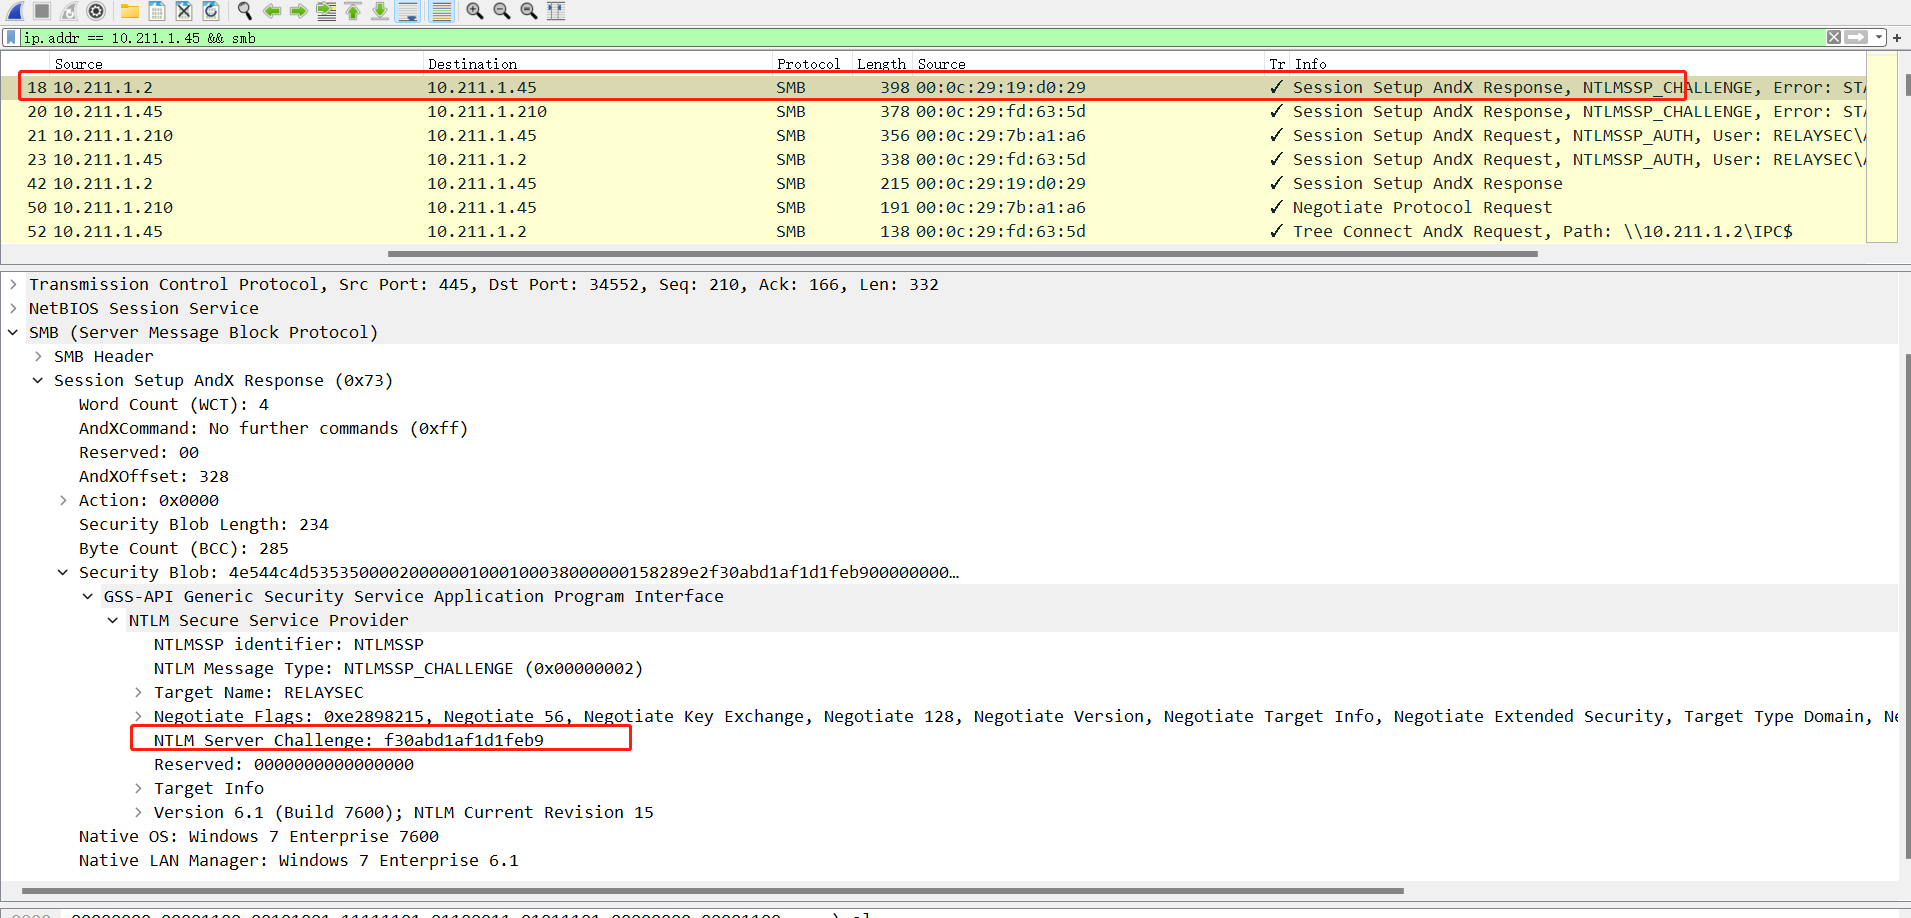Sort packets by Info column header

pyautogui.click(x=1310, y=63)
